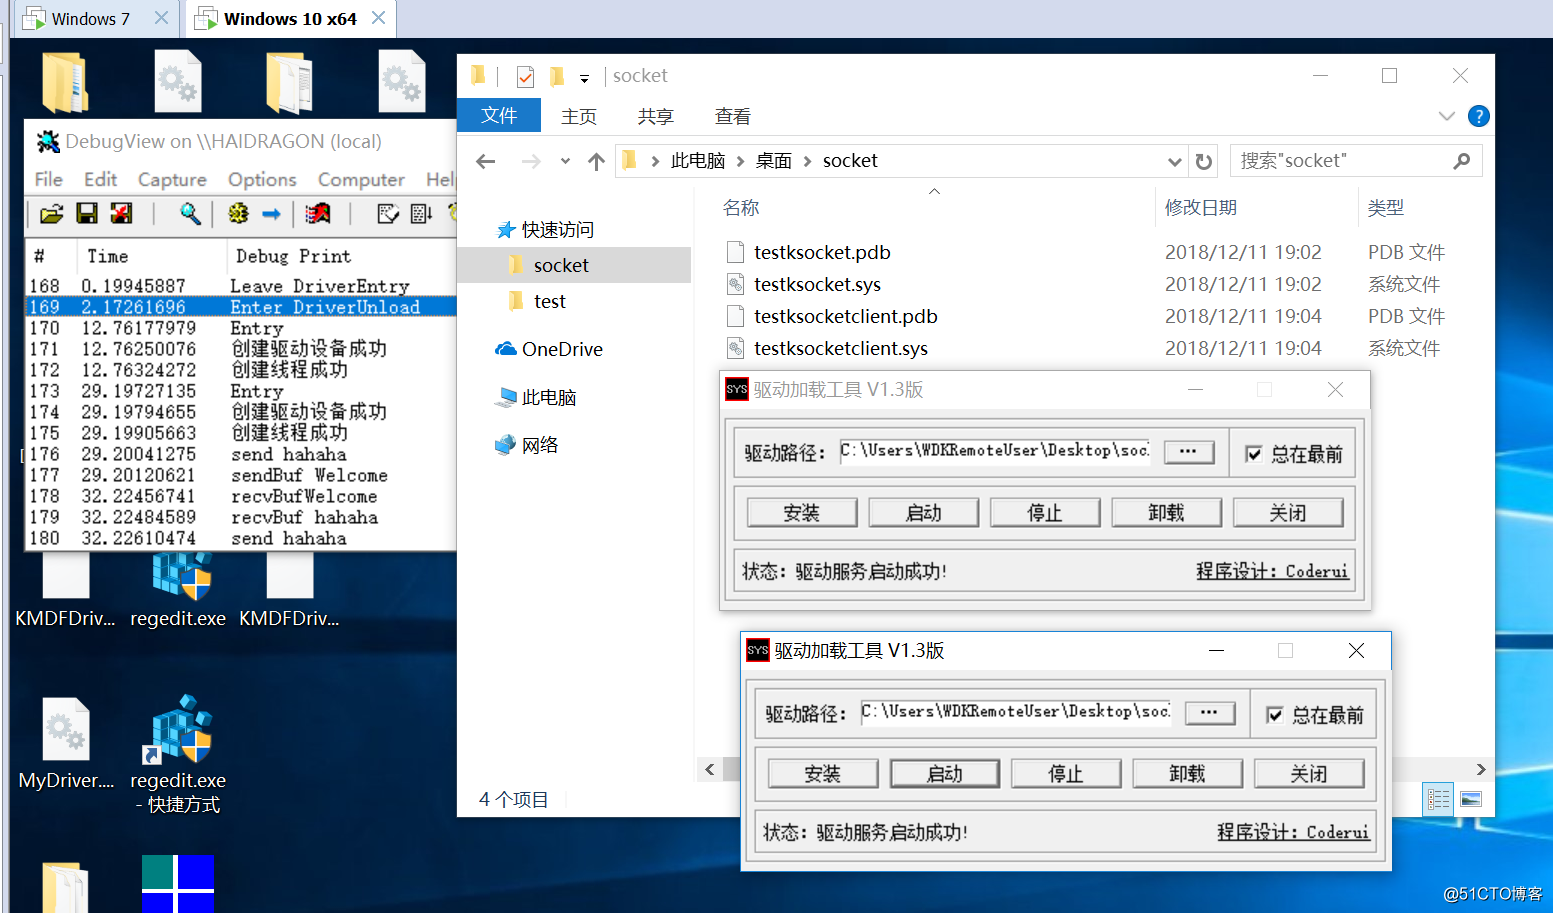Toggle the Capture Kernel gear icon in DebugView

click(238, 213)
